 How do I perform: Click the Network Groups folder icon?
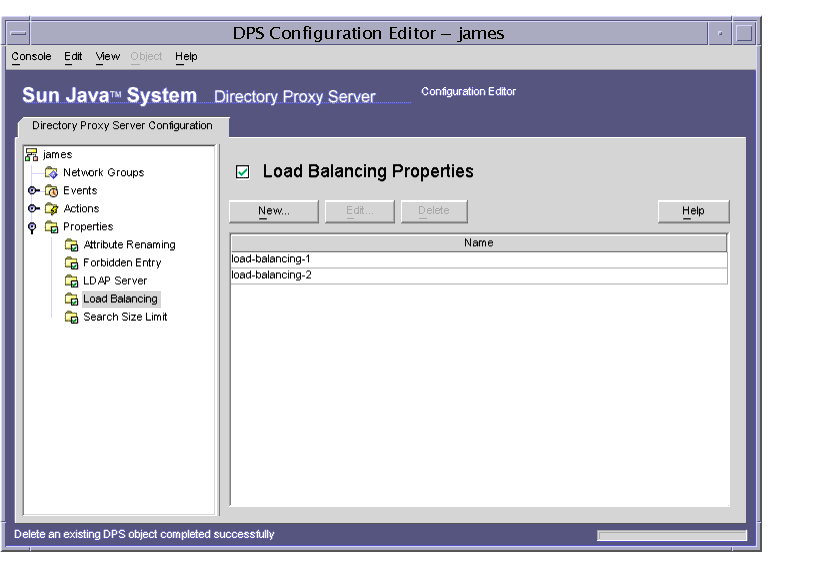tap(51, 172)
